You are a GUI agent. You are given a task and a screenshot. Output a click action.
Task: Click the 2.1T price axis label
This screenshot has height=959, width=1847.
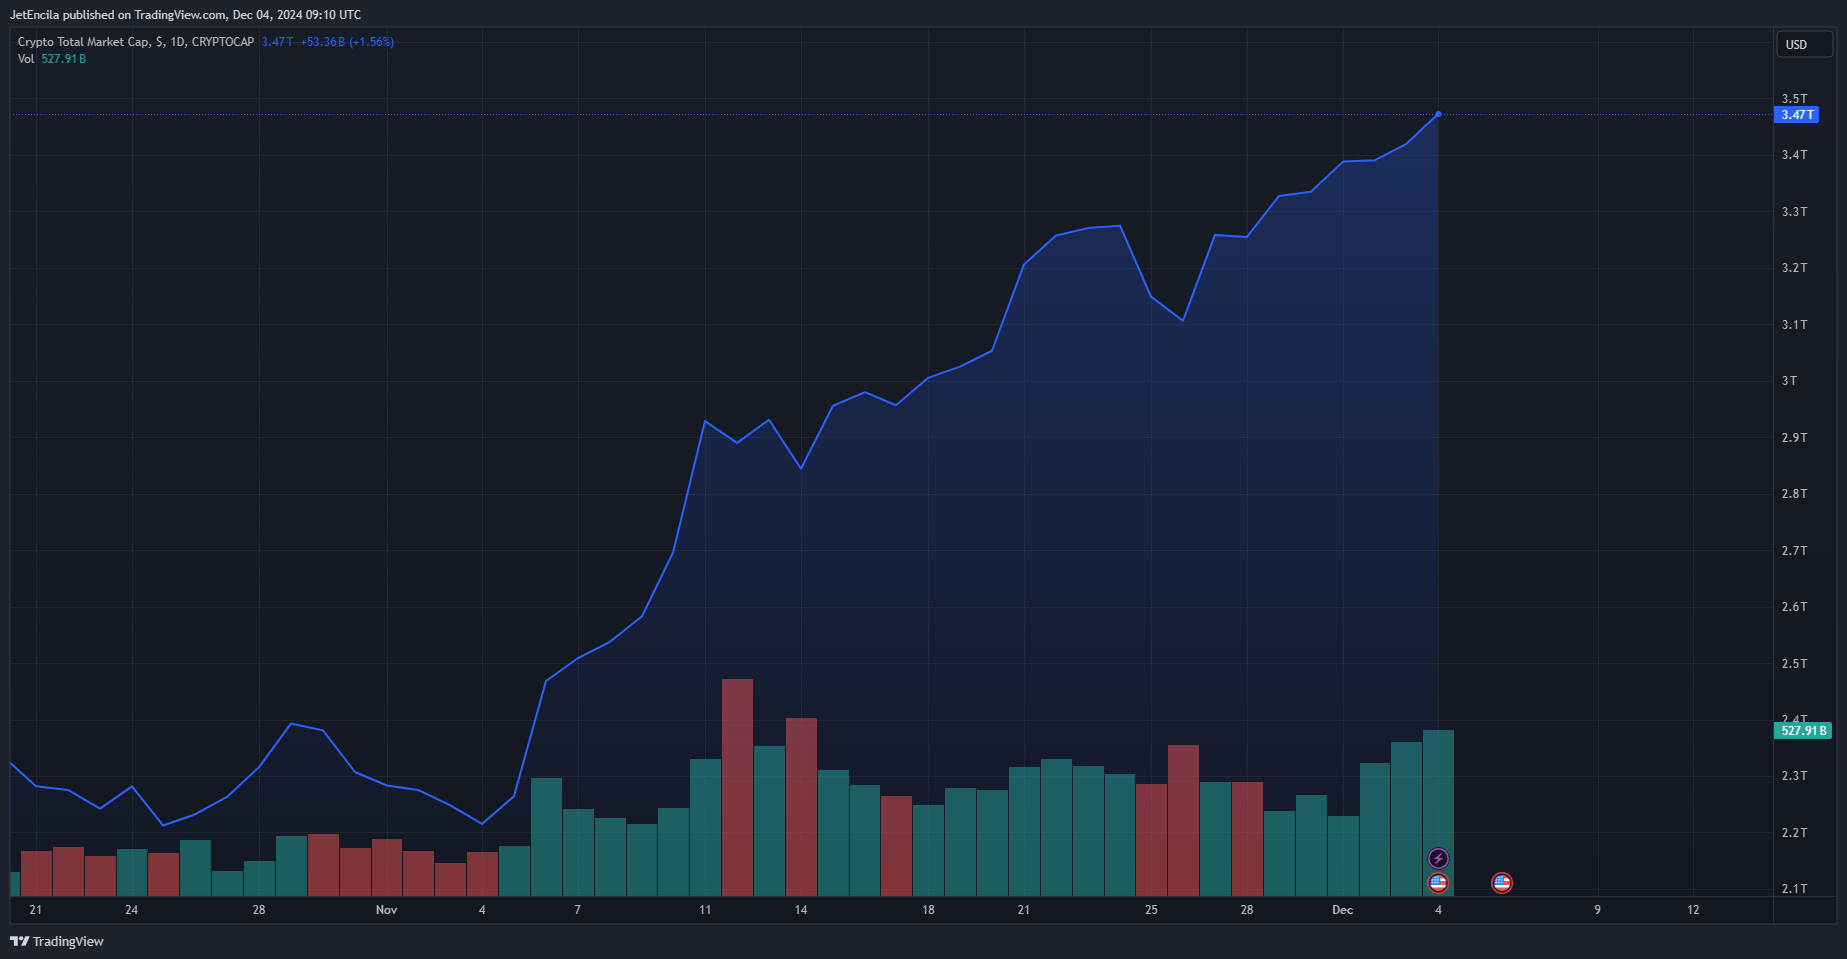pyautogui.click(x=1794, y=889)
